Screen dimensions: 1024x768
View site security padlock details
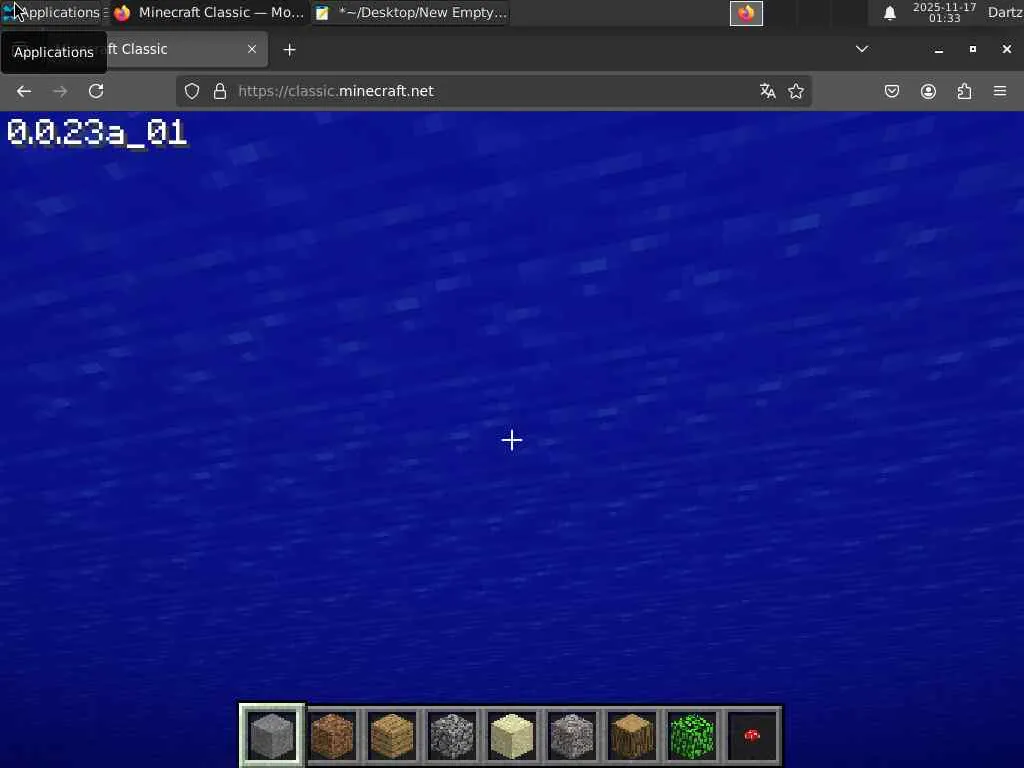coord(220,91)
